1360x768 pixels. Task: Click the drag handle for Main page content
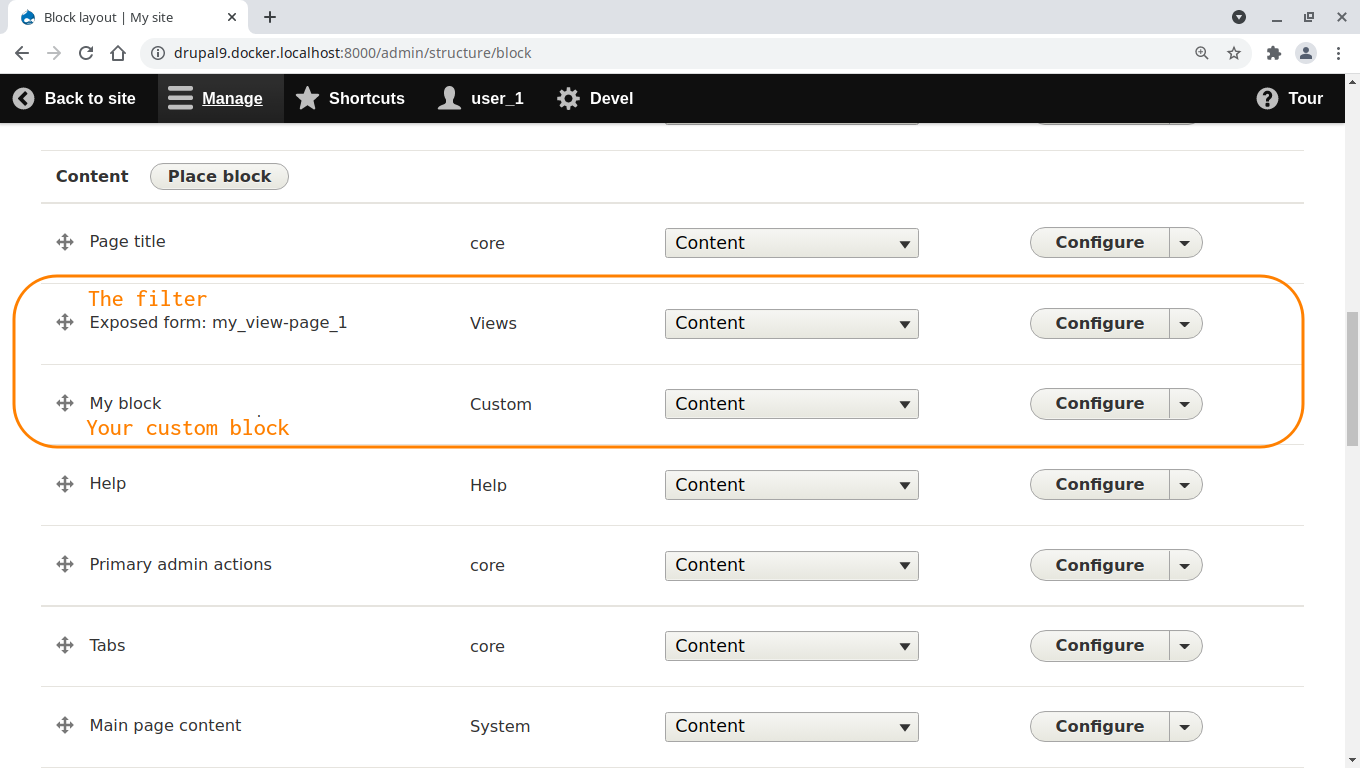pyautogui.click(x=64, y=726)
